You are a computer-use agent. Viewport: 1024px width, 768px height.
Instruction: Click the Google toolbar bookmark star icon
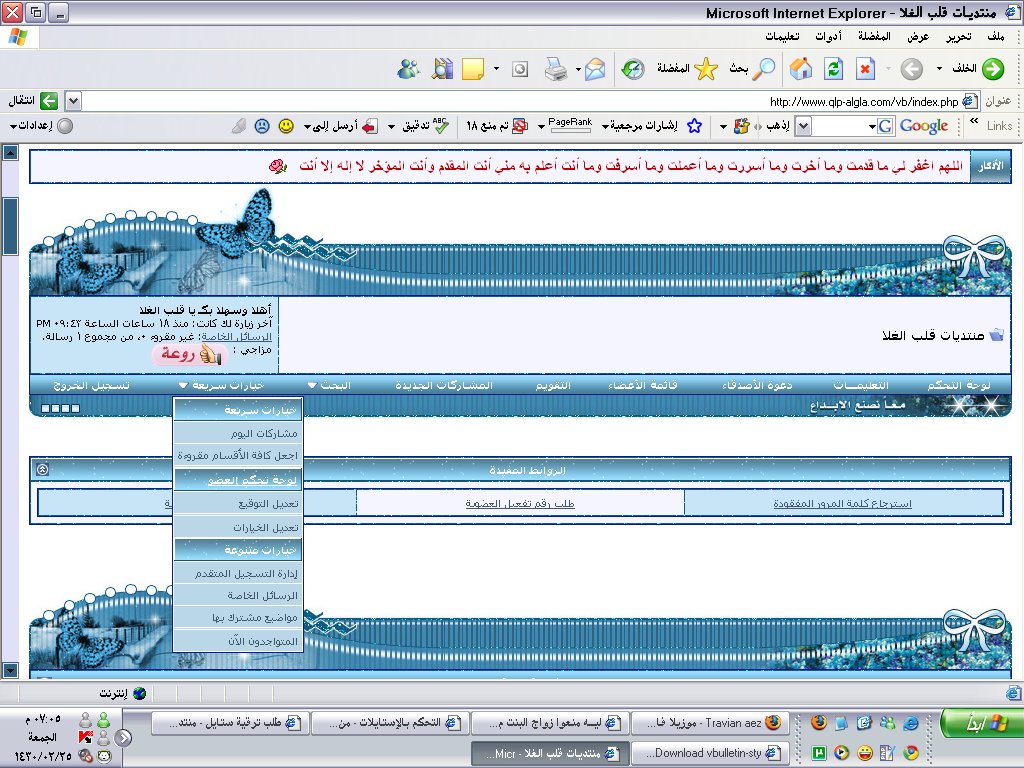[694, 127]
